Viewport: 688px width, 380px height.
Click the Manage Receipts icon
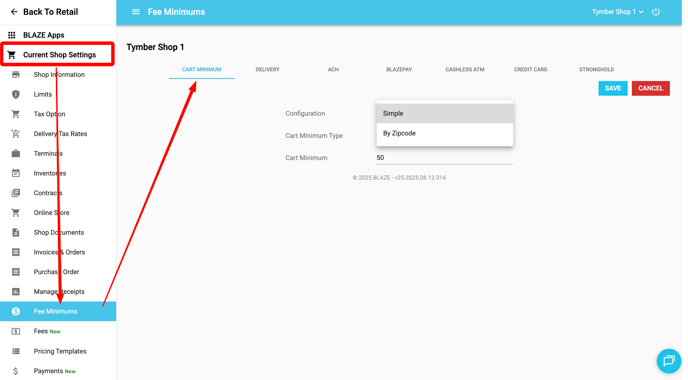point(16,292)
